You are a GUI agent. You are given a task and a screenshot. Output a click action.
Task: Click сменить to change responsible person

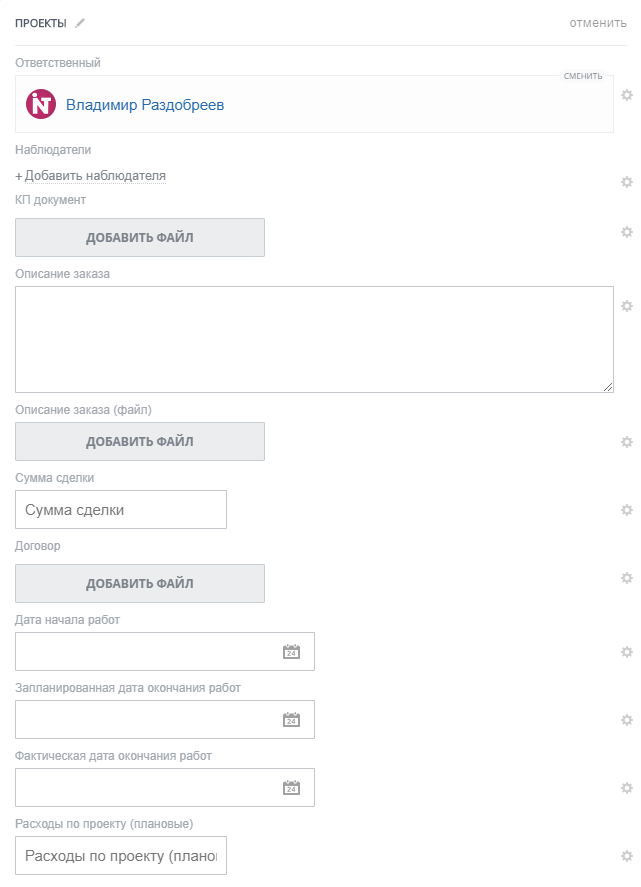[583, 76]
